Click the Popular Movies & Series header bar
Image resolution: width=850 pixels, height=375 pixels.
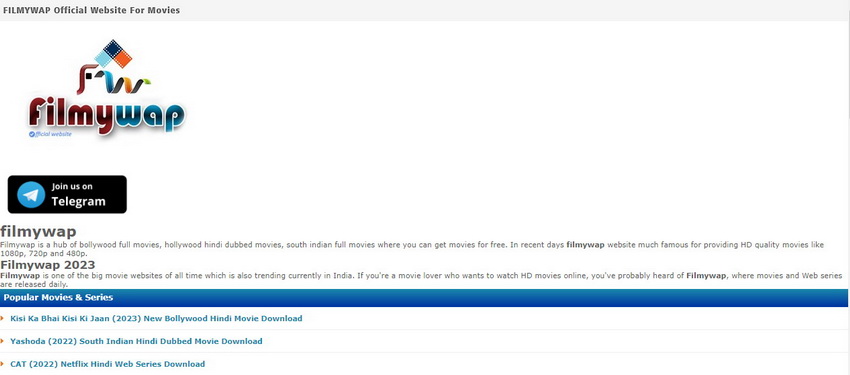click(x=424, y=298)
